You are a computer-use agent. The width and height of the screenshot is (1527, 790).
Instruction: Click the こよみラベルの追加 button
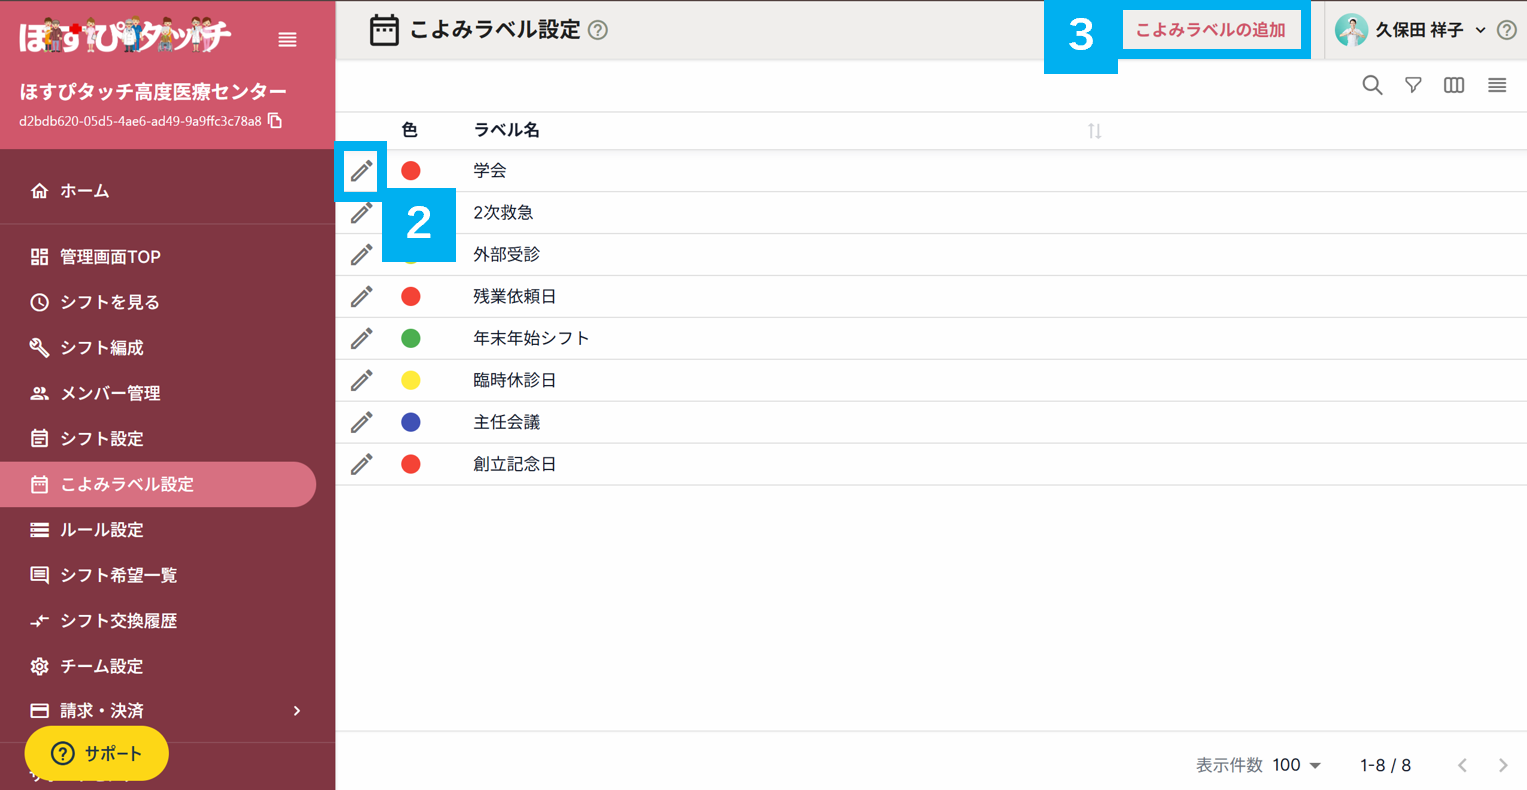[x=1211, y=30]
